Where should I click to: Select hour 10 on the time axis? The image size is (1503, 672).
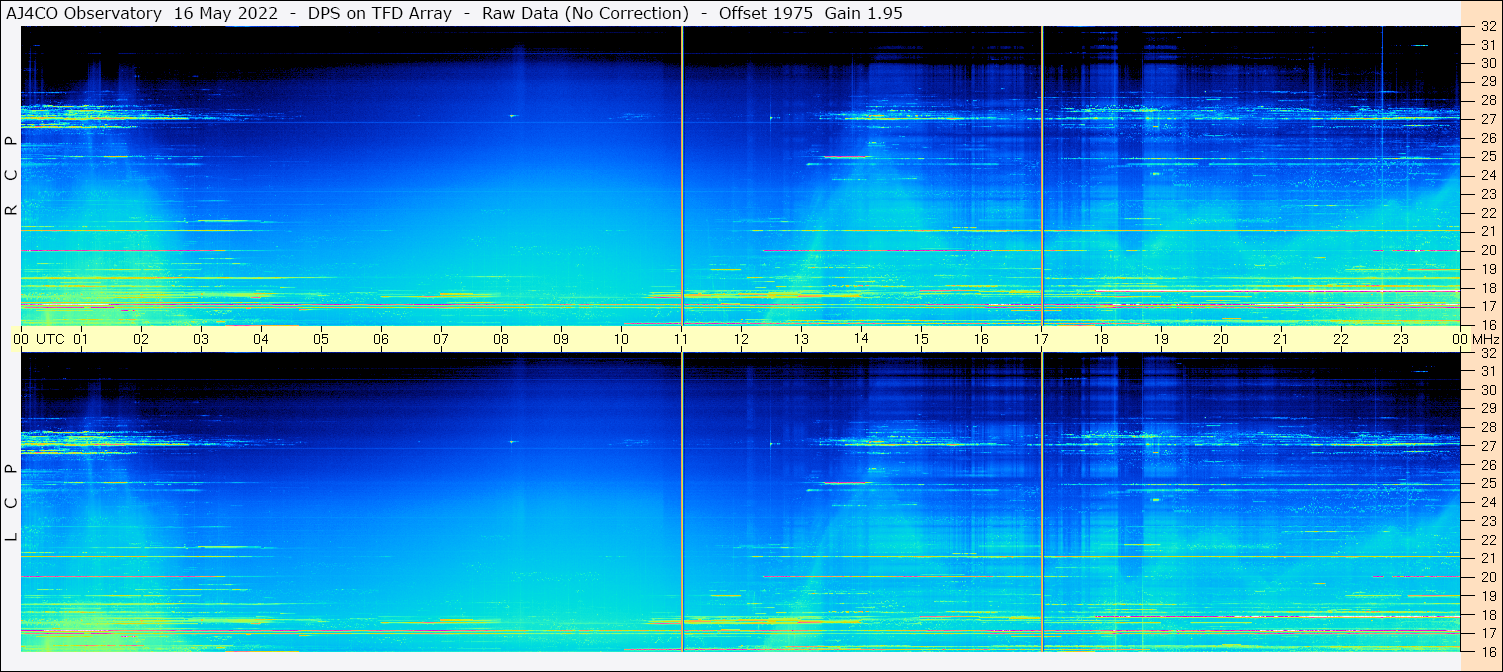pyautogui.click(x=621, y=339)
